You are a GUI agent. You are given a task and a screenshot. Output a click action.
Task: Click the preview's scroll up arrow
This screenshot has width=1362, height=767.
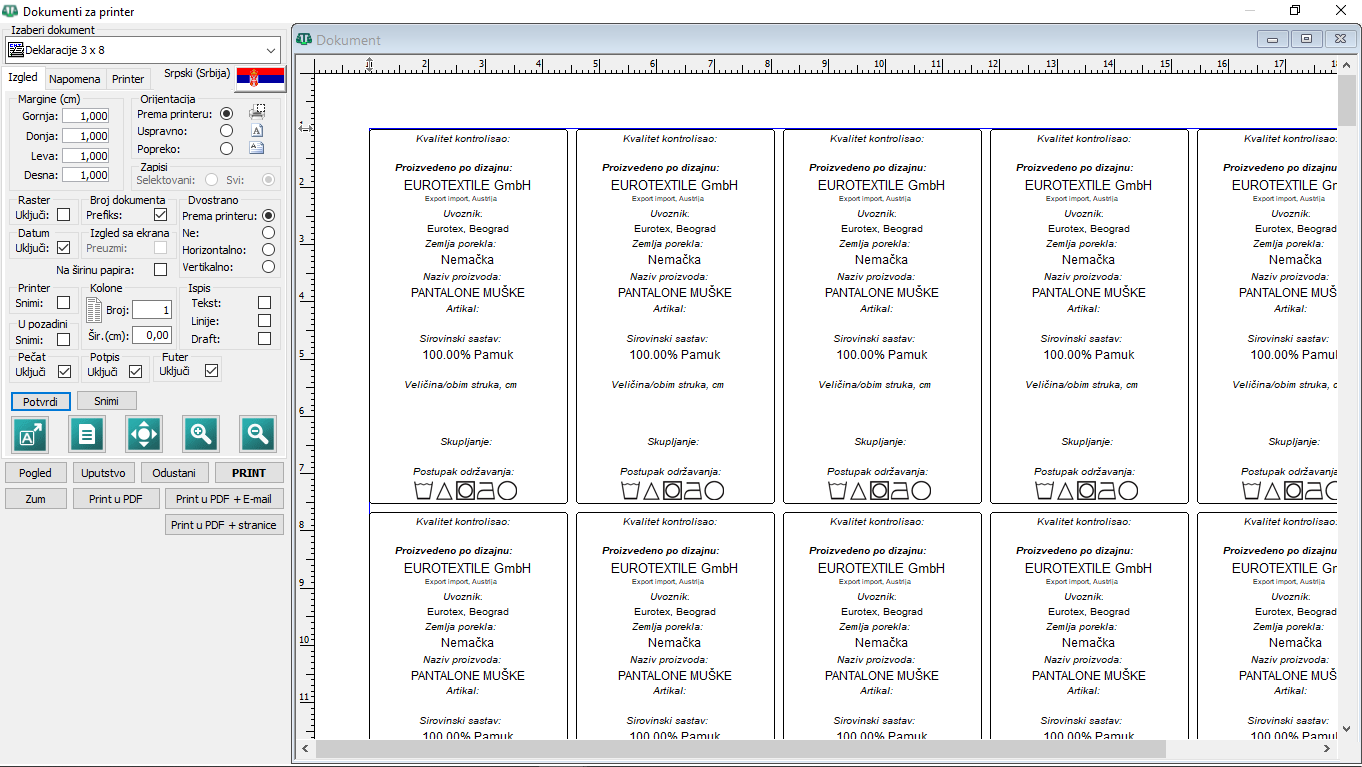pos(1346,66)
